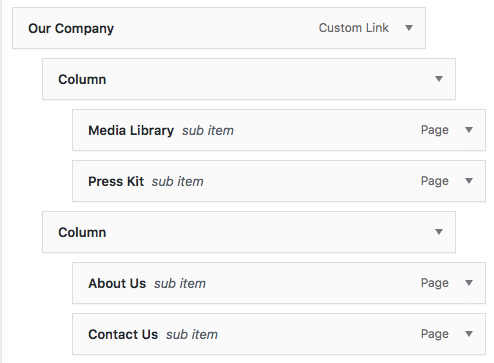Click the Page label on Press Kit
494x363 pixels.
(x=435, y=181)
